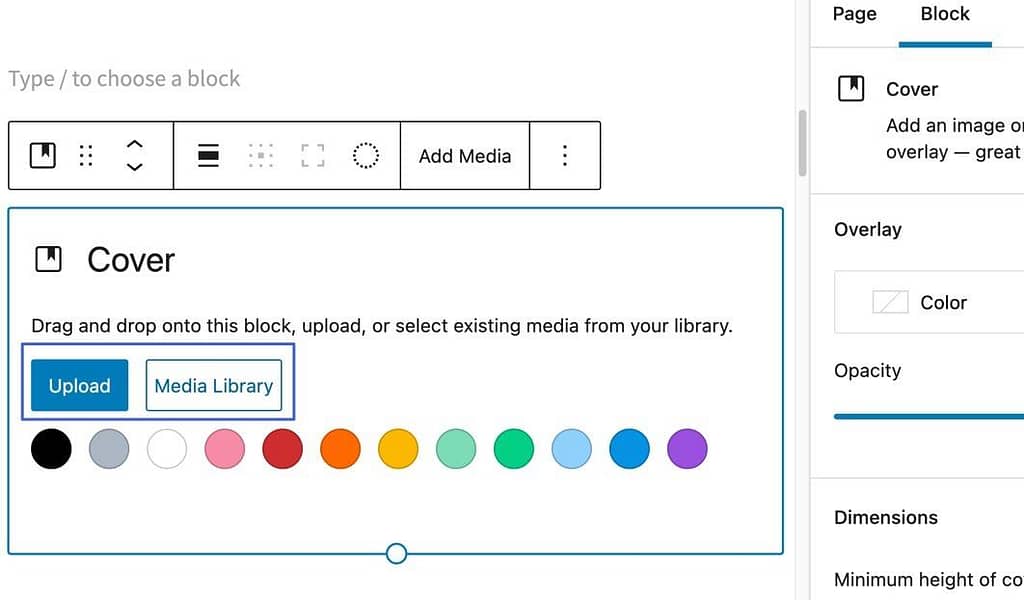The height and width of the screenshot is (600, 1024).
Task: Click the Opacity slider track
Action: click(929, 416)
